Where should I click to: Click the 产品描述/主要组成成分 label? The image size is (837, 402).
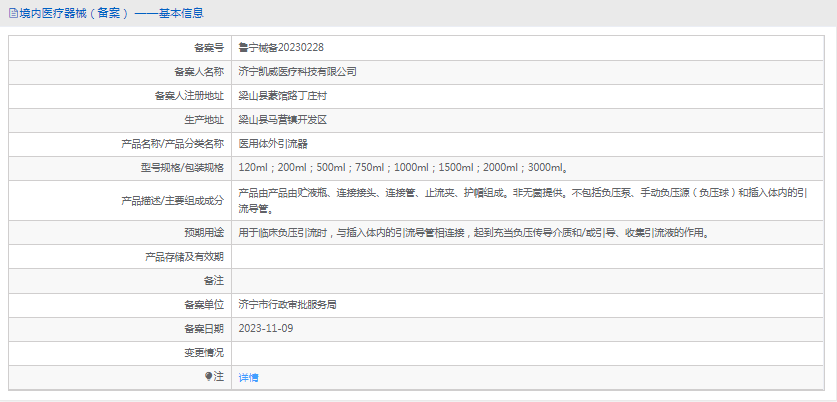point(173,201)
